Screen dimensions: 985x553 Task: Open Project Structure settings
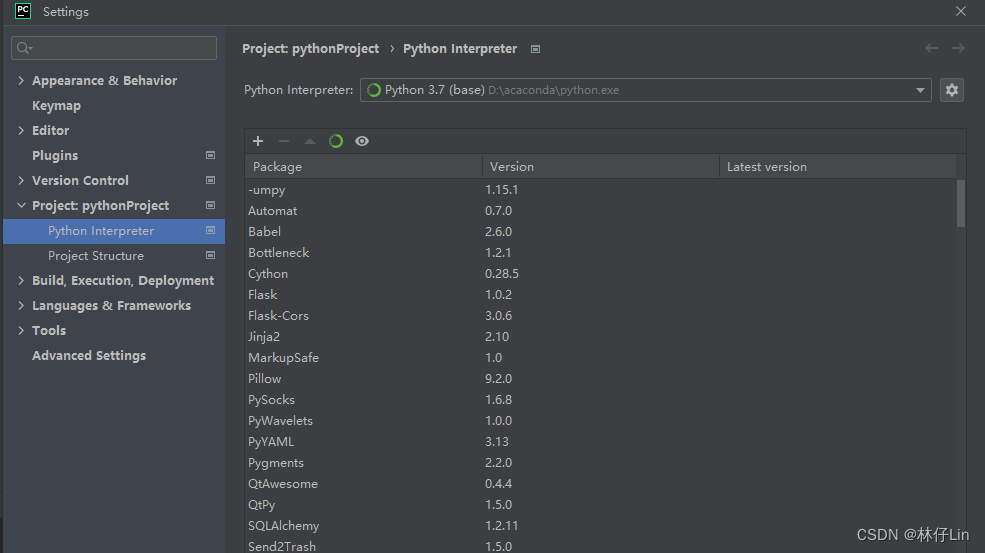[96, 256]
